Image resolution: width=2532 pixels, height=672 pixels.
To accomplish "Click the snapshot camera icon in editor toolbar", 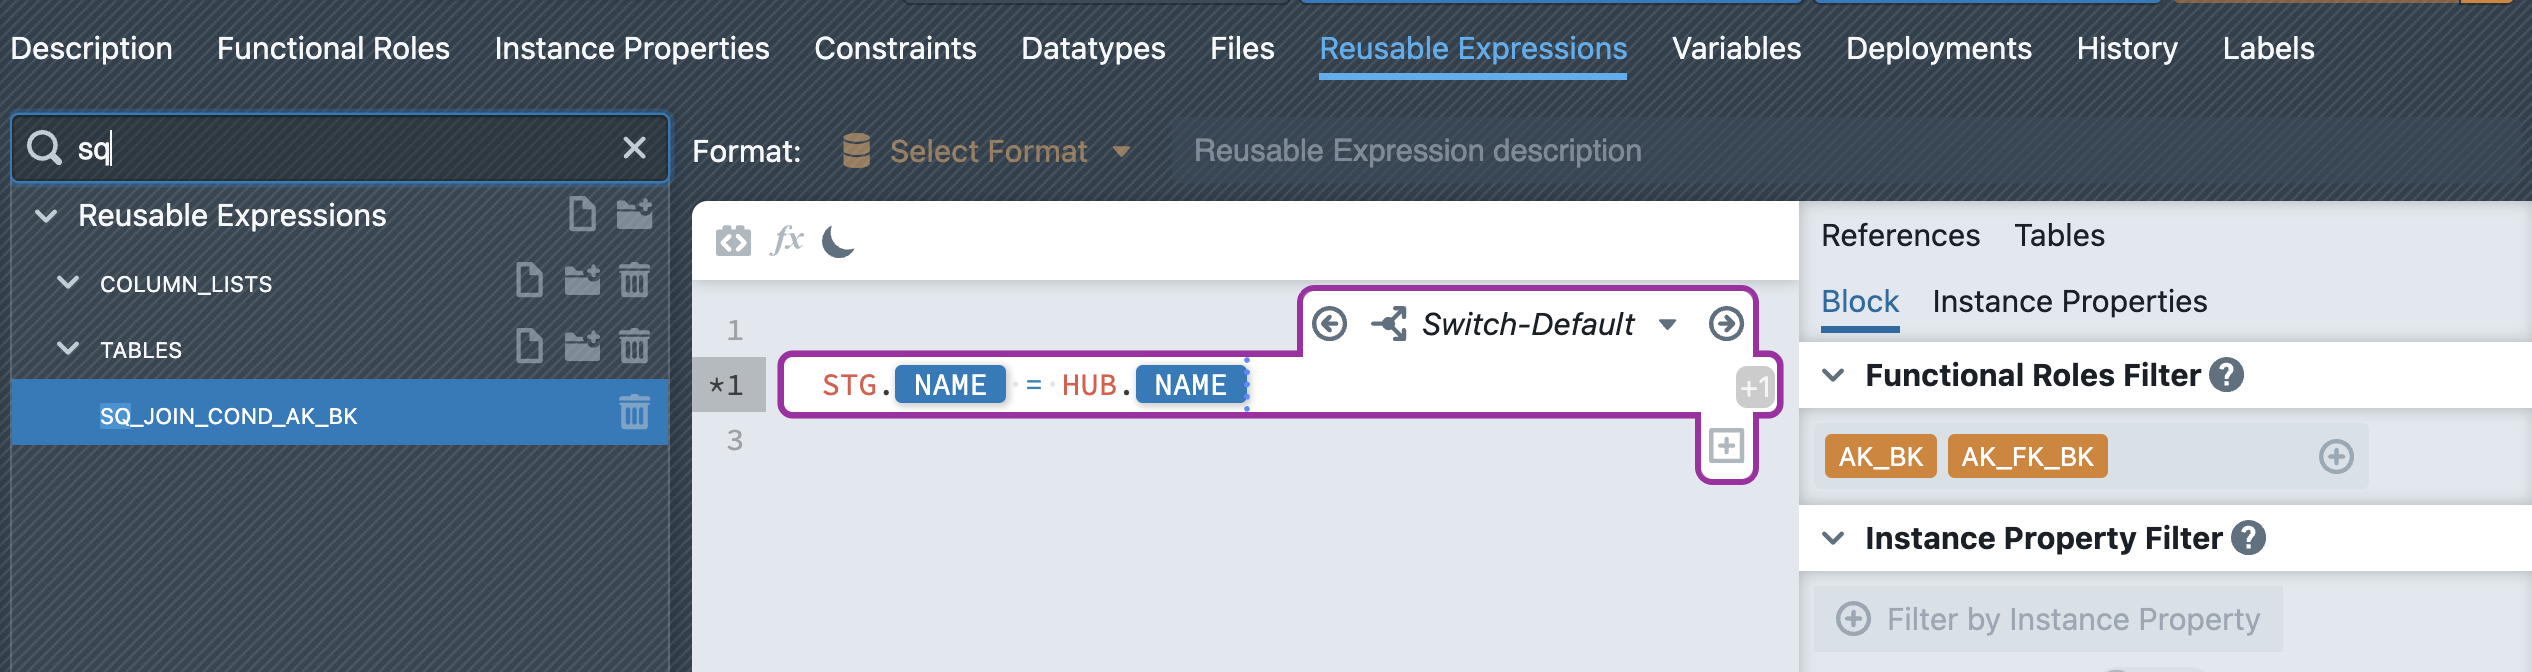I will click(x=733, y=241).
